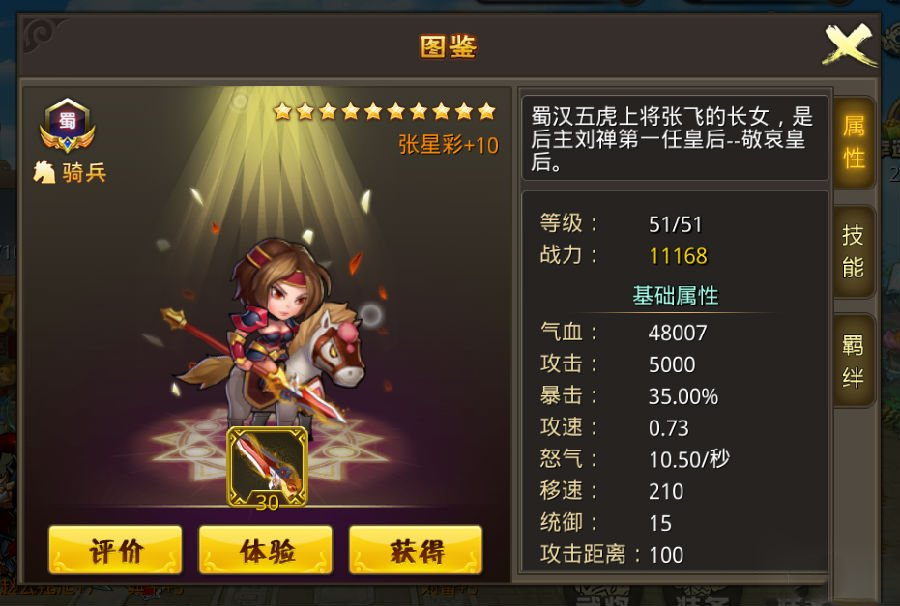Open the 羁绊 tab

[x=854, y=361]
